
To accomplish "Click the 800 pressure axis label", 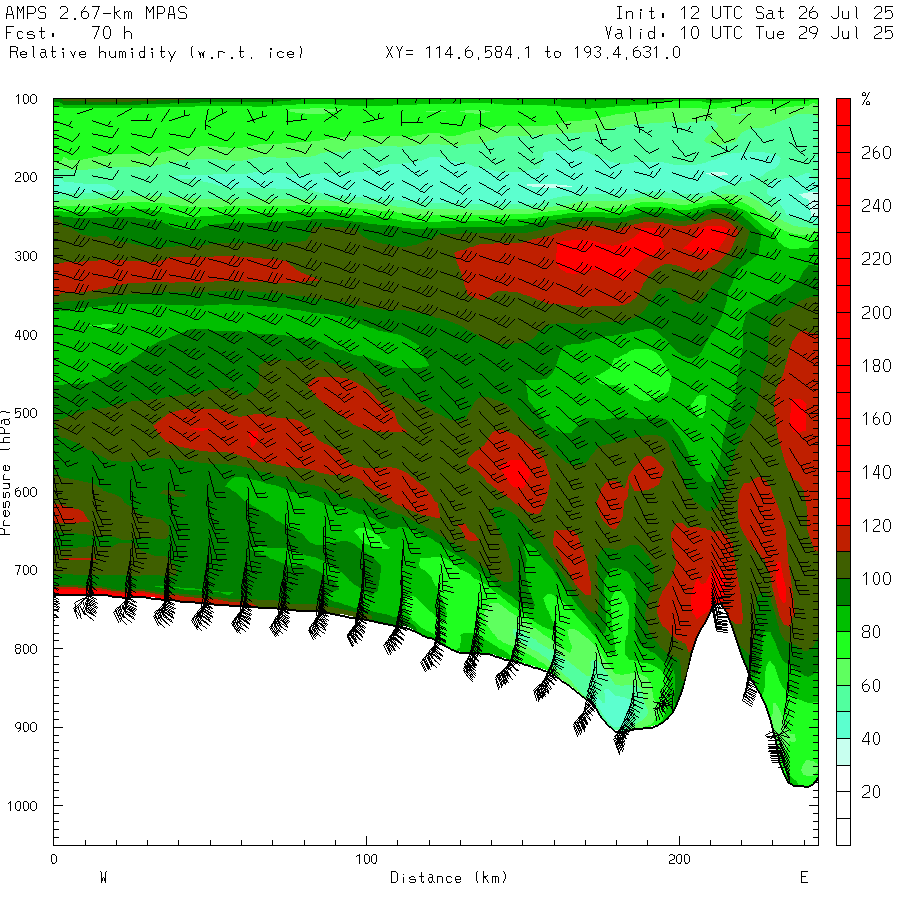I will (26, 649).
